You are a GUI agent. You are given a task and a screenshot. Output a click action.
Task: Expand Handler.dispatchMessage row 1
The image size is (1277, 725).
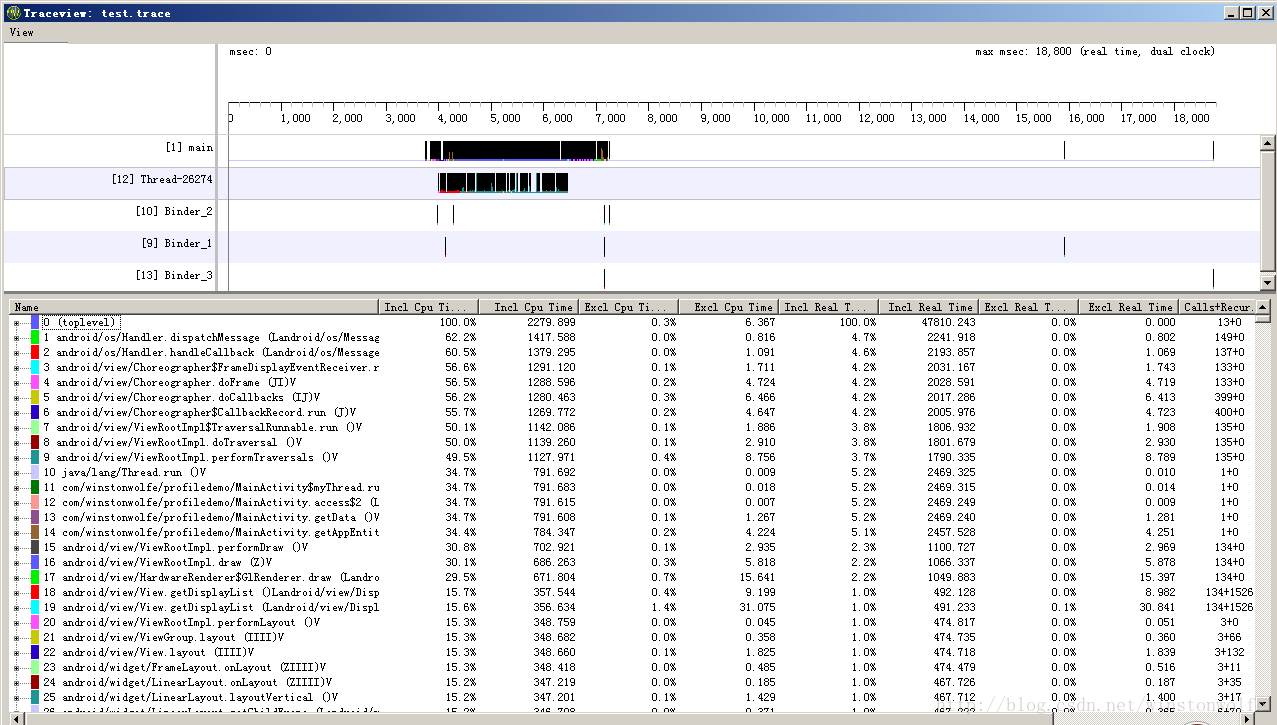(17, 338)
